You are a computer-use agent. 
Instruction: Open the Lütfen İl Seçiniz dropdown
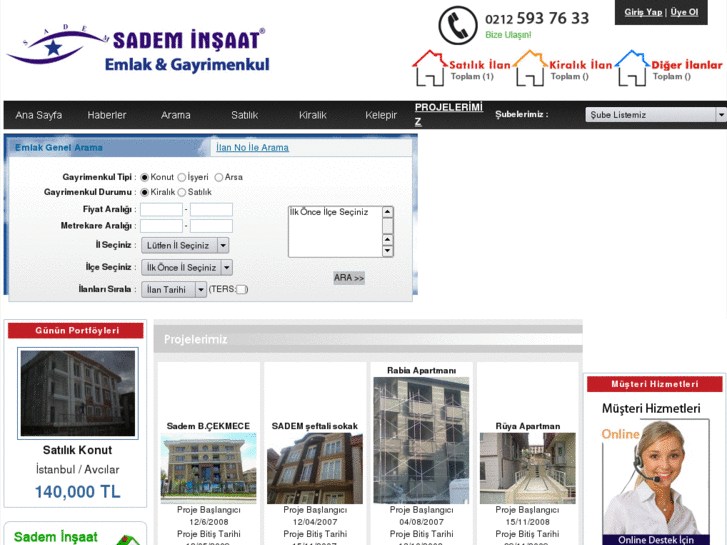pyautogui.click(x=185, y=245)
